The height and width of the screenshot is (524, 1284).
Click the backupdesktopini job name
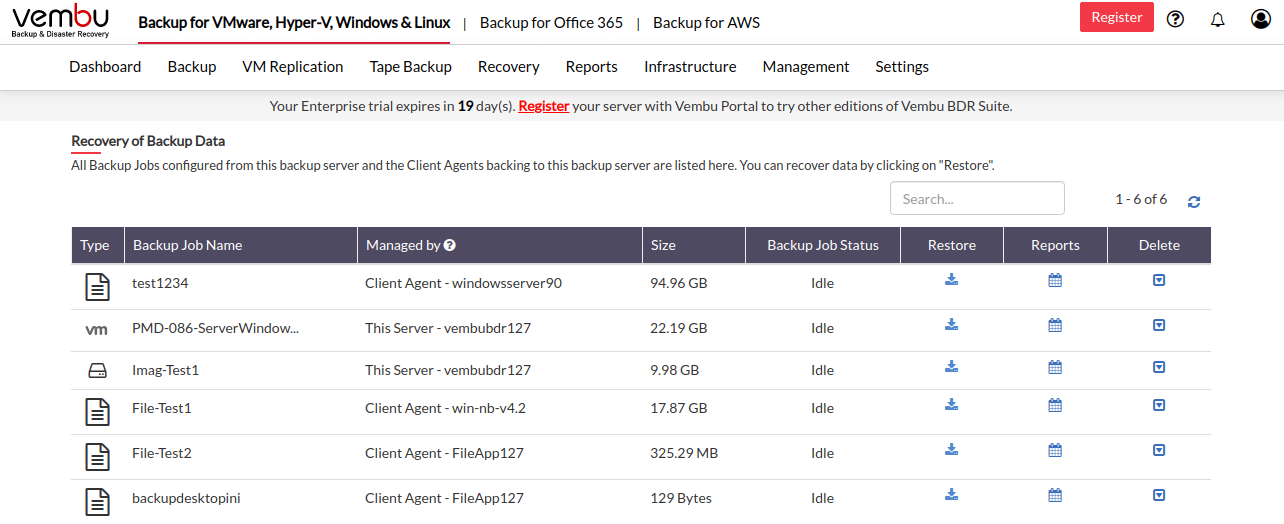coord(187,498)
